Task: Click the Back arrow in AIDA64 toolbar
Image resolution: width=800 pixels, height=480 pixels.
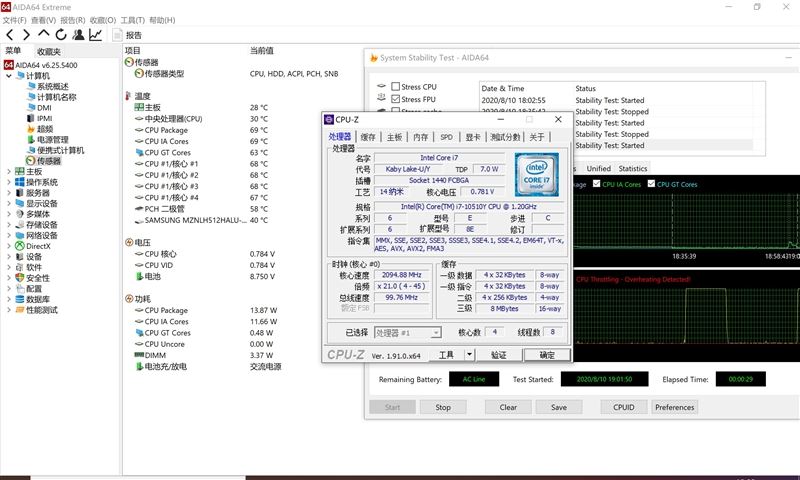Action: click(9, 35)
